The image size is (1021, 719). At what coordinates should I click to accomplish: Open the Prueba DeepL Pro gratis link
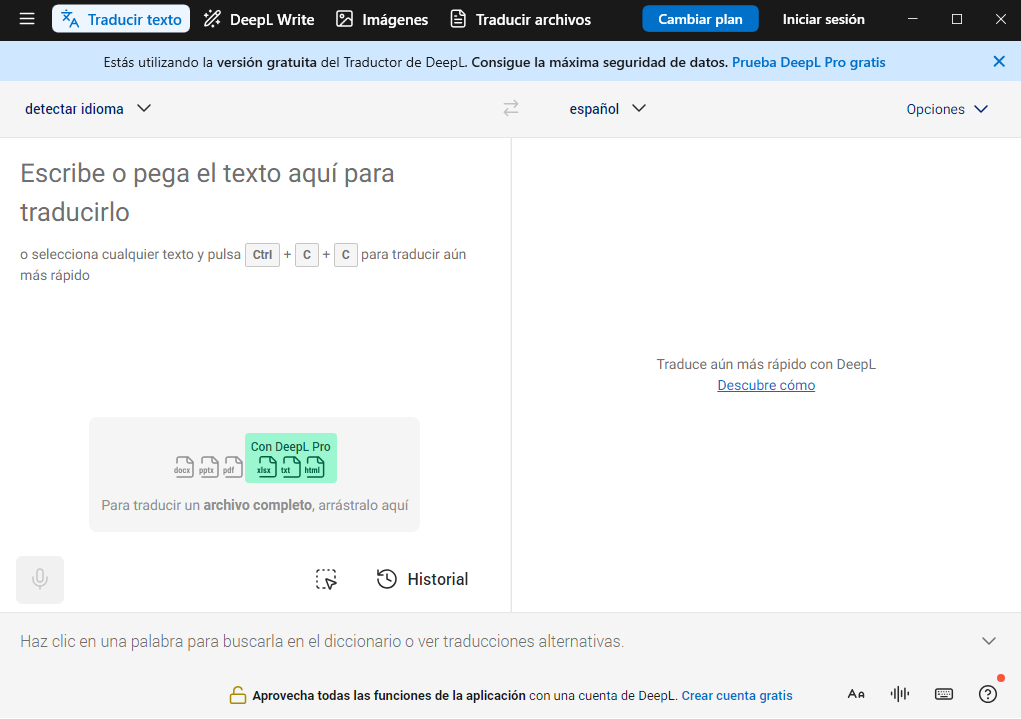tap(808, 62)
